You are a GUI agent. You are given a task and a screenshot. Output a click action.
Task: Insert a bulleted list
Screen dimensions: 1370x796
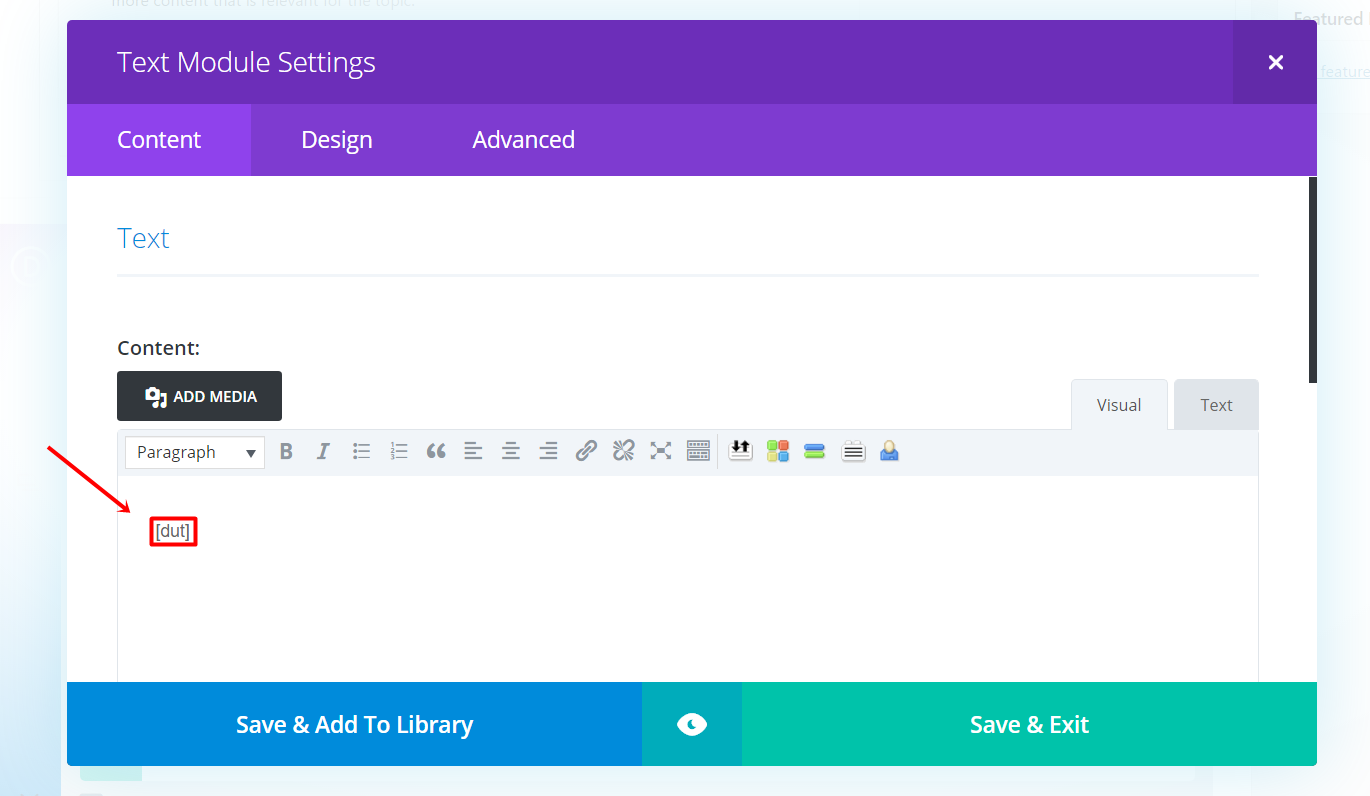tap(362, 452)
